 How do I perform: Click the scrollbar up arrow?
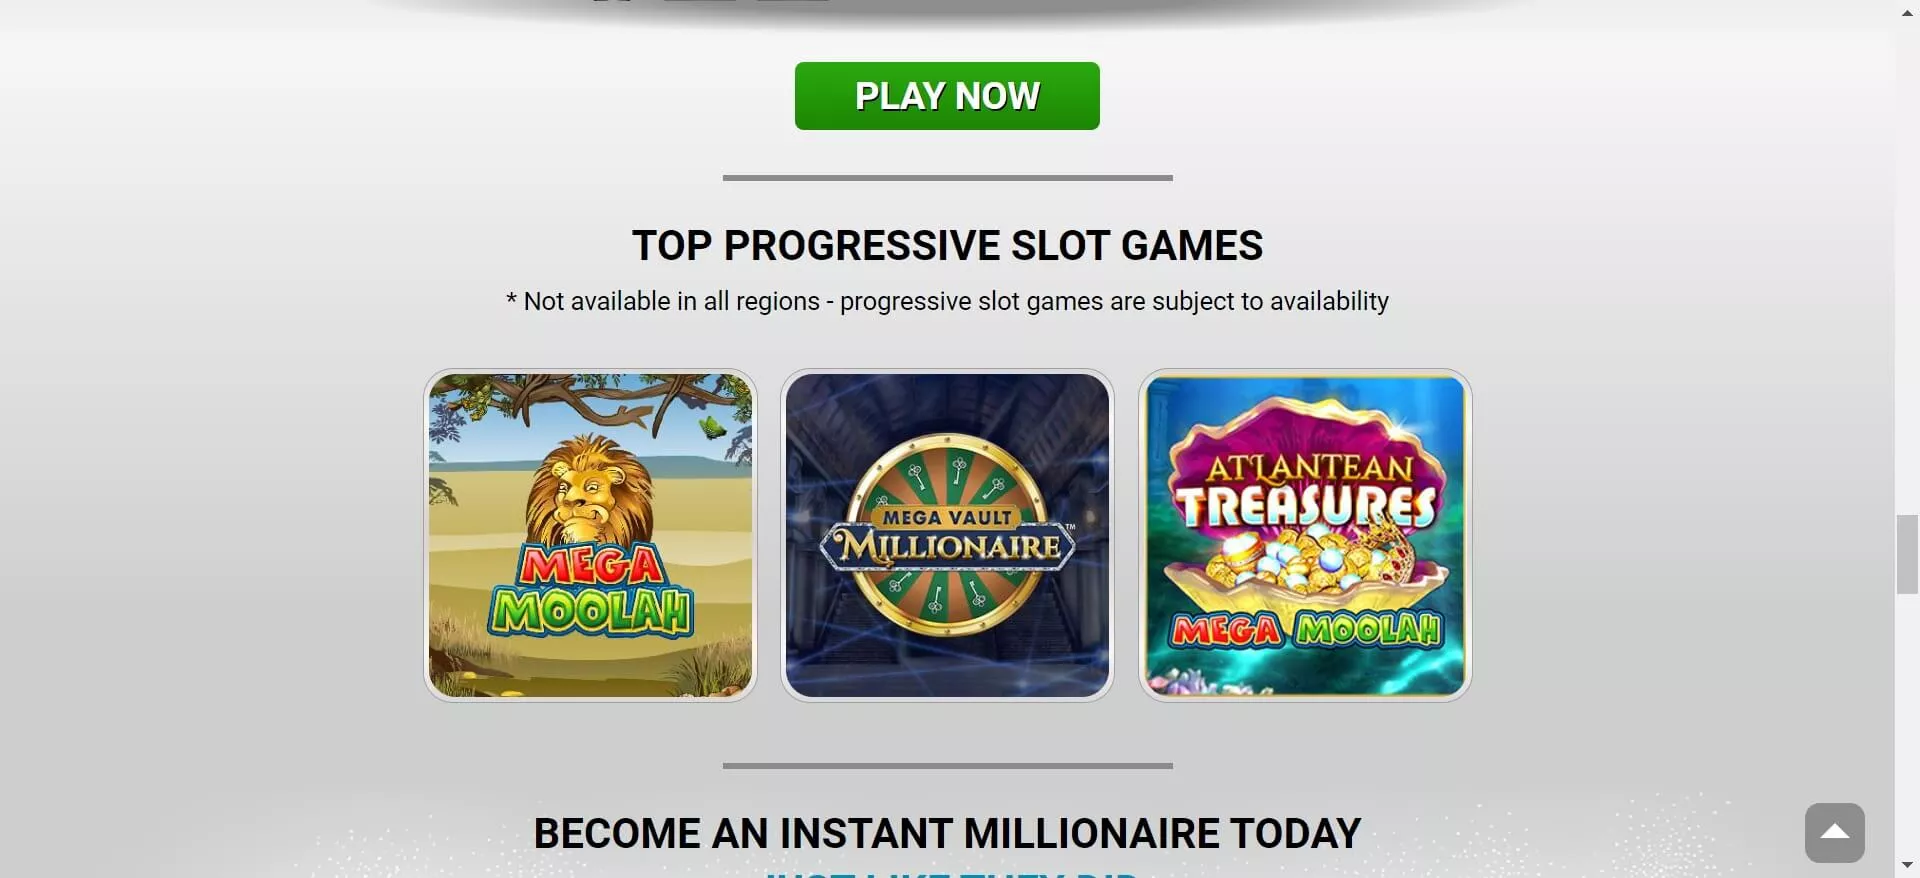click(1907, 13)
